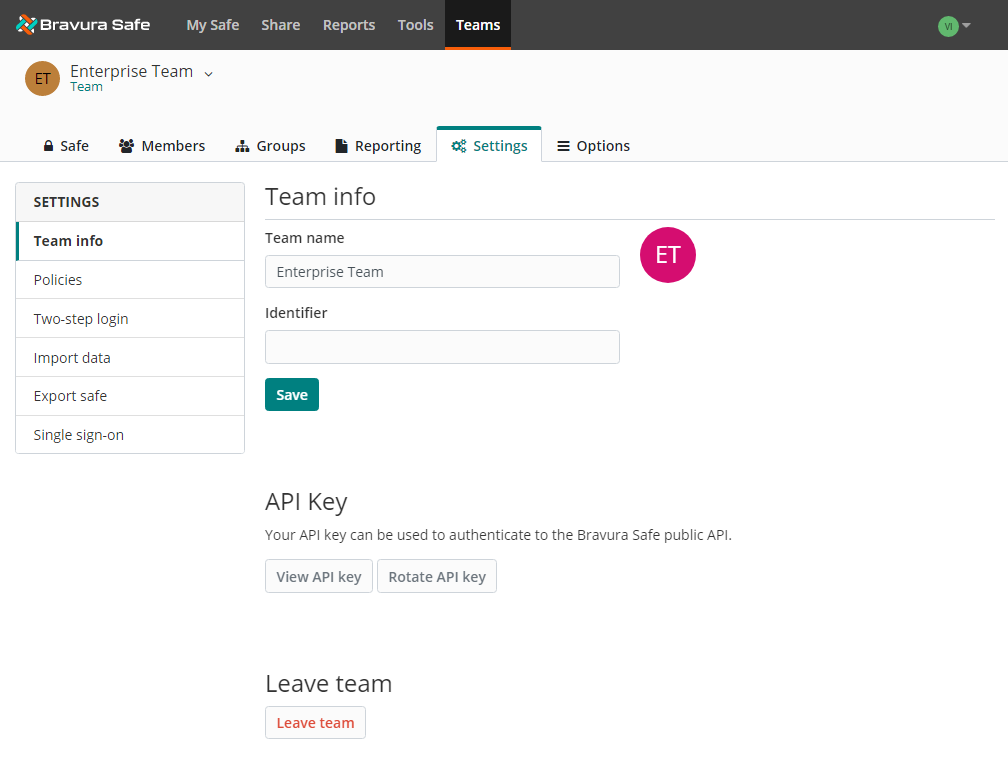Click the Options hamburger icon

563,145
